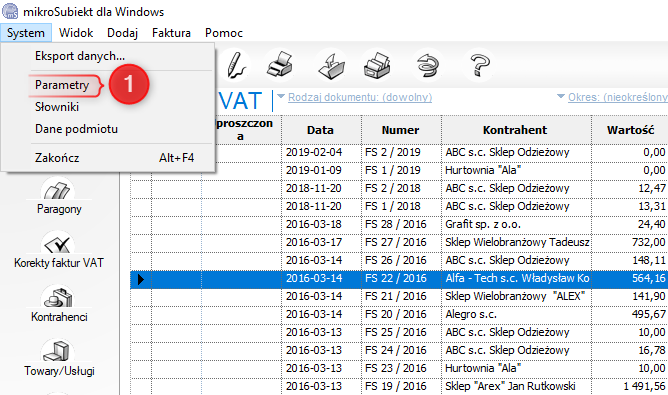The height and width of the screenshot is (395, 668).
Task: Open the Faktura menu
Action: [171, 33]
